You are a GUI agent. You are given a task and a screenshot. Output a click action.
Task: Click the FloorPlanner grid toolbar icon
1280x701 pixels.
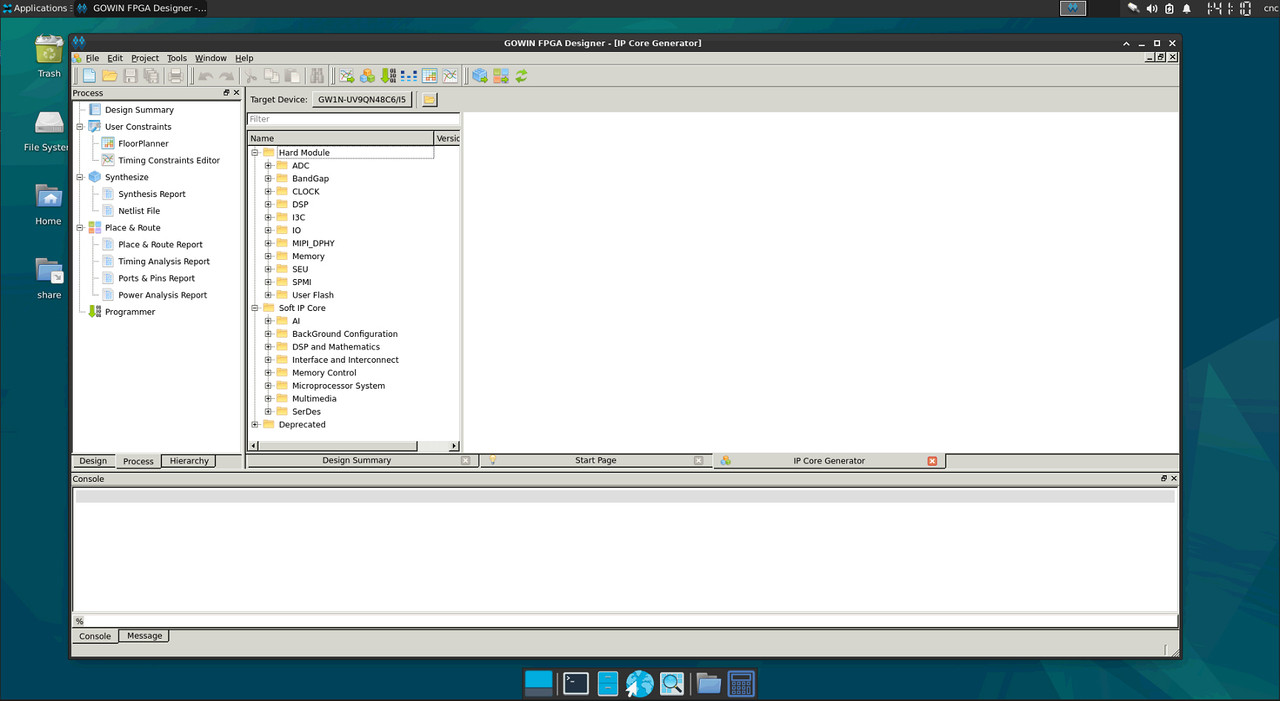(430, 76)
